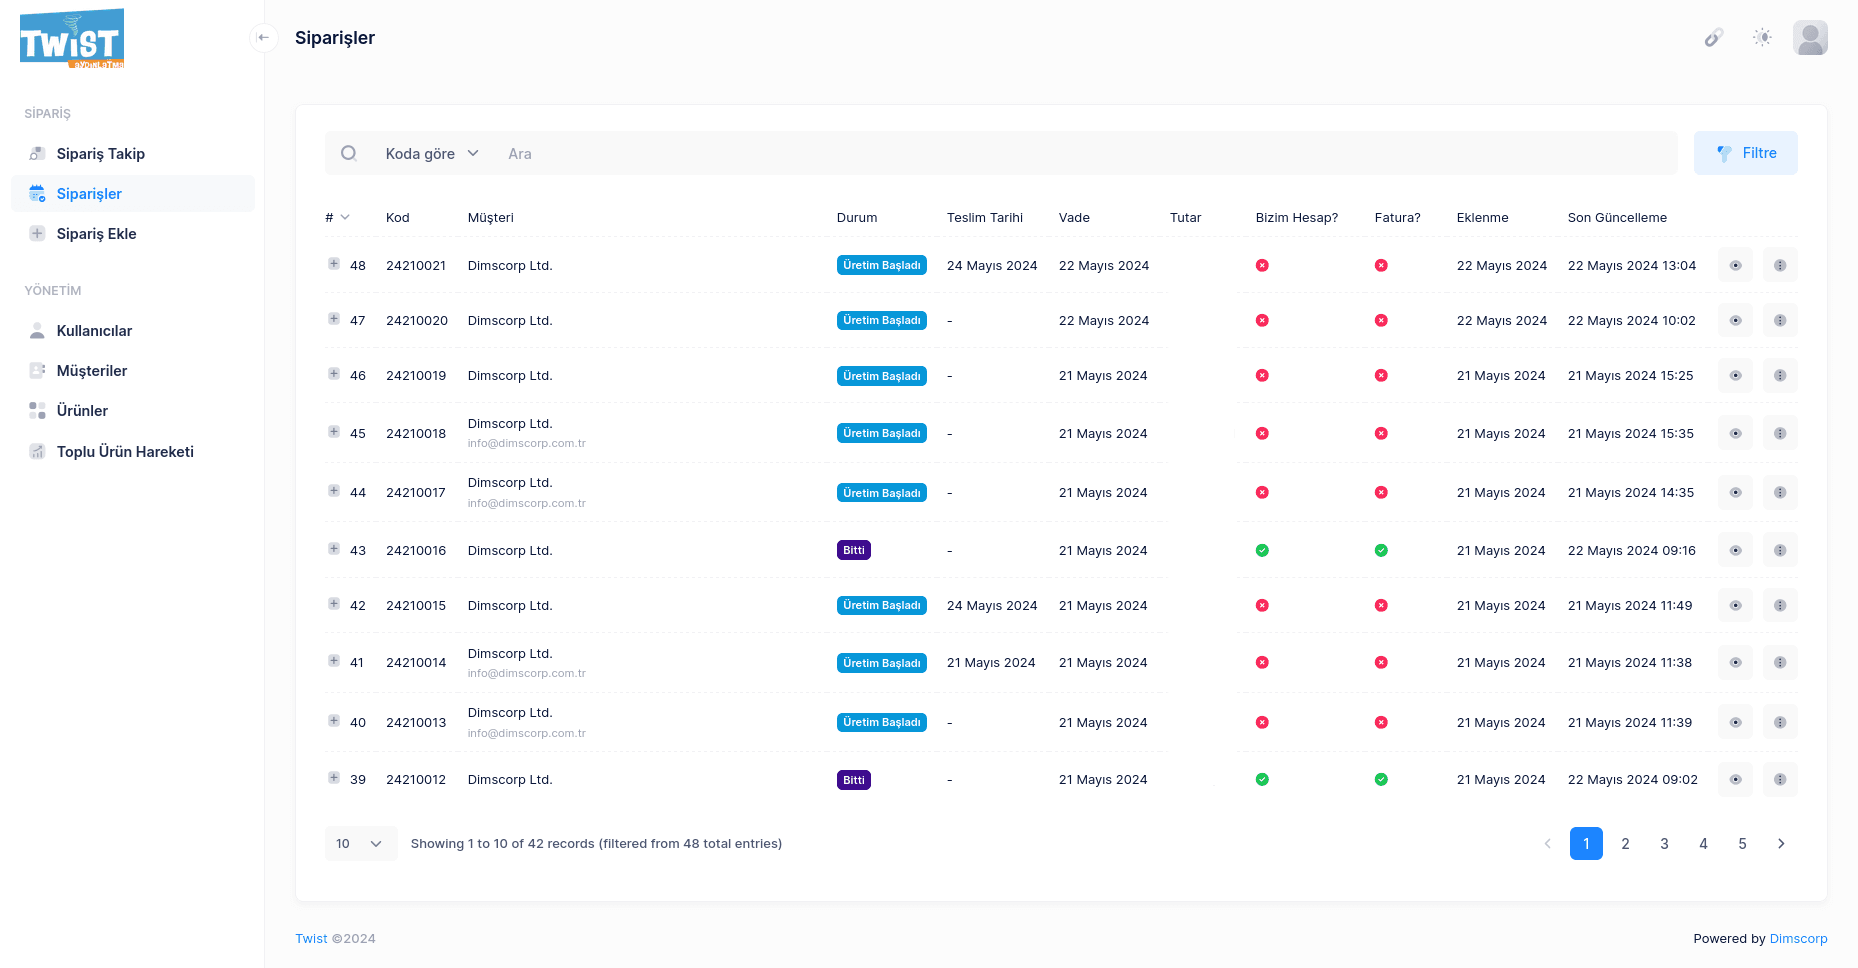Open the 'Koda göre' search dropdown
The width and height of the screenshot is (1858, 968).
[432, 153]
